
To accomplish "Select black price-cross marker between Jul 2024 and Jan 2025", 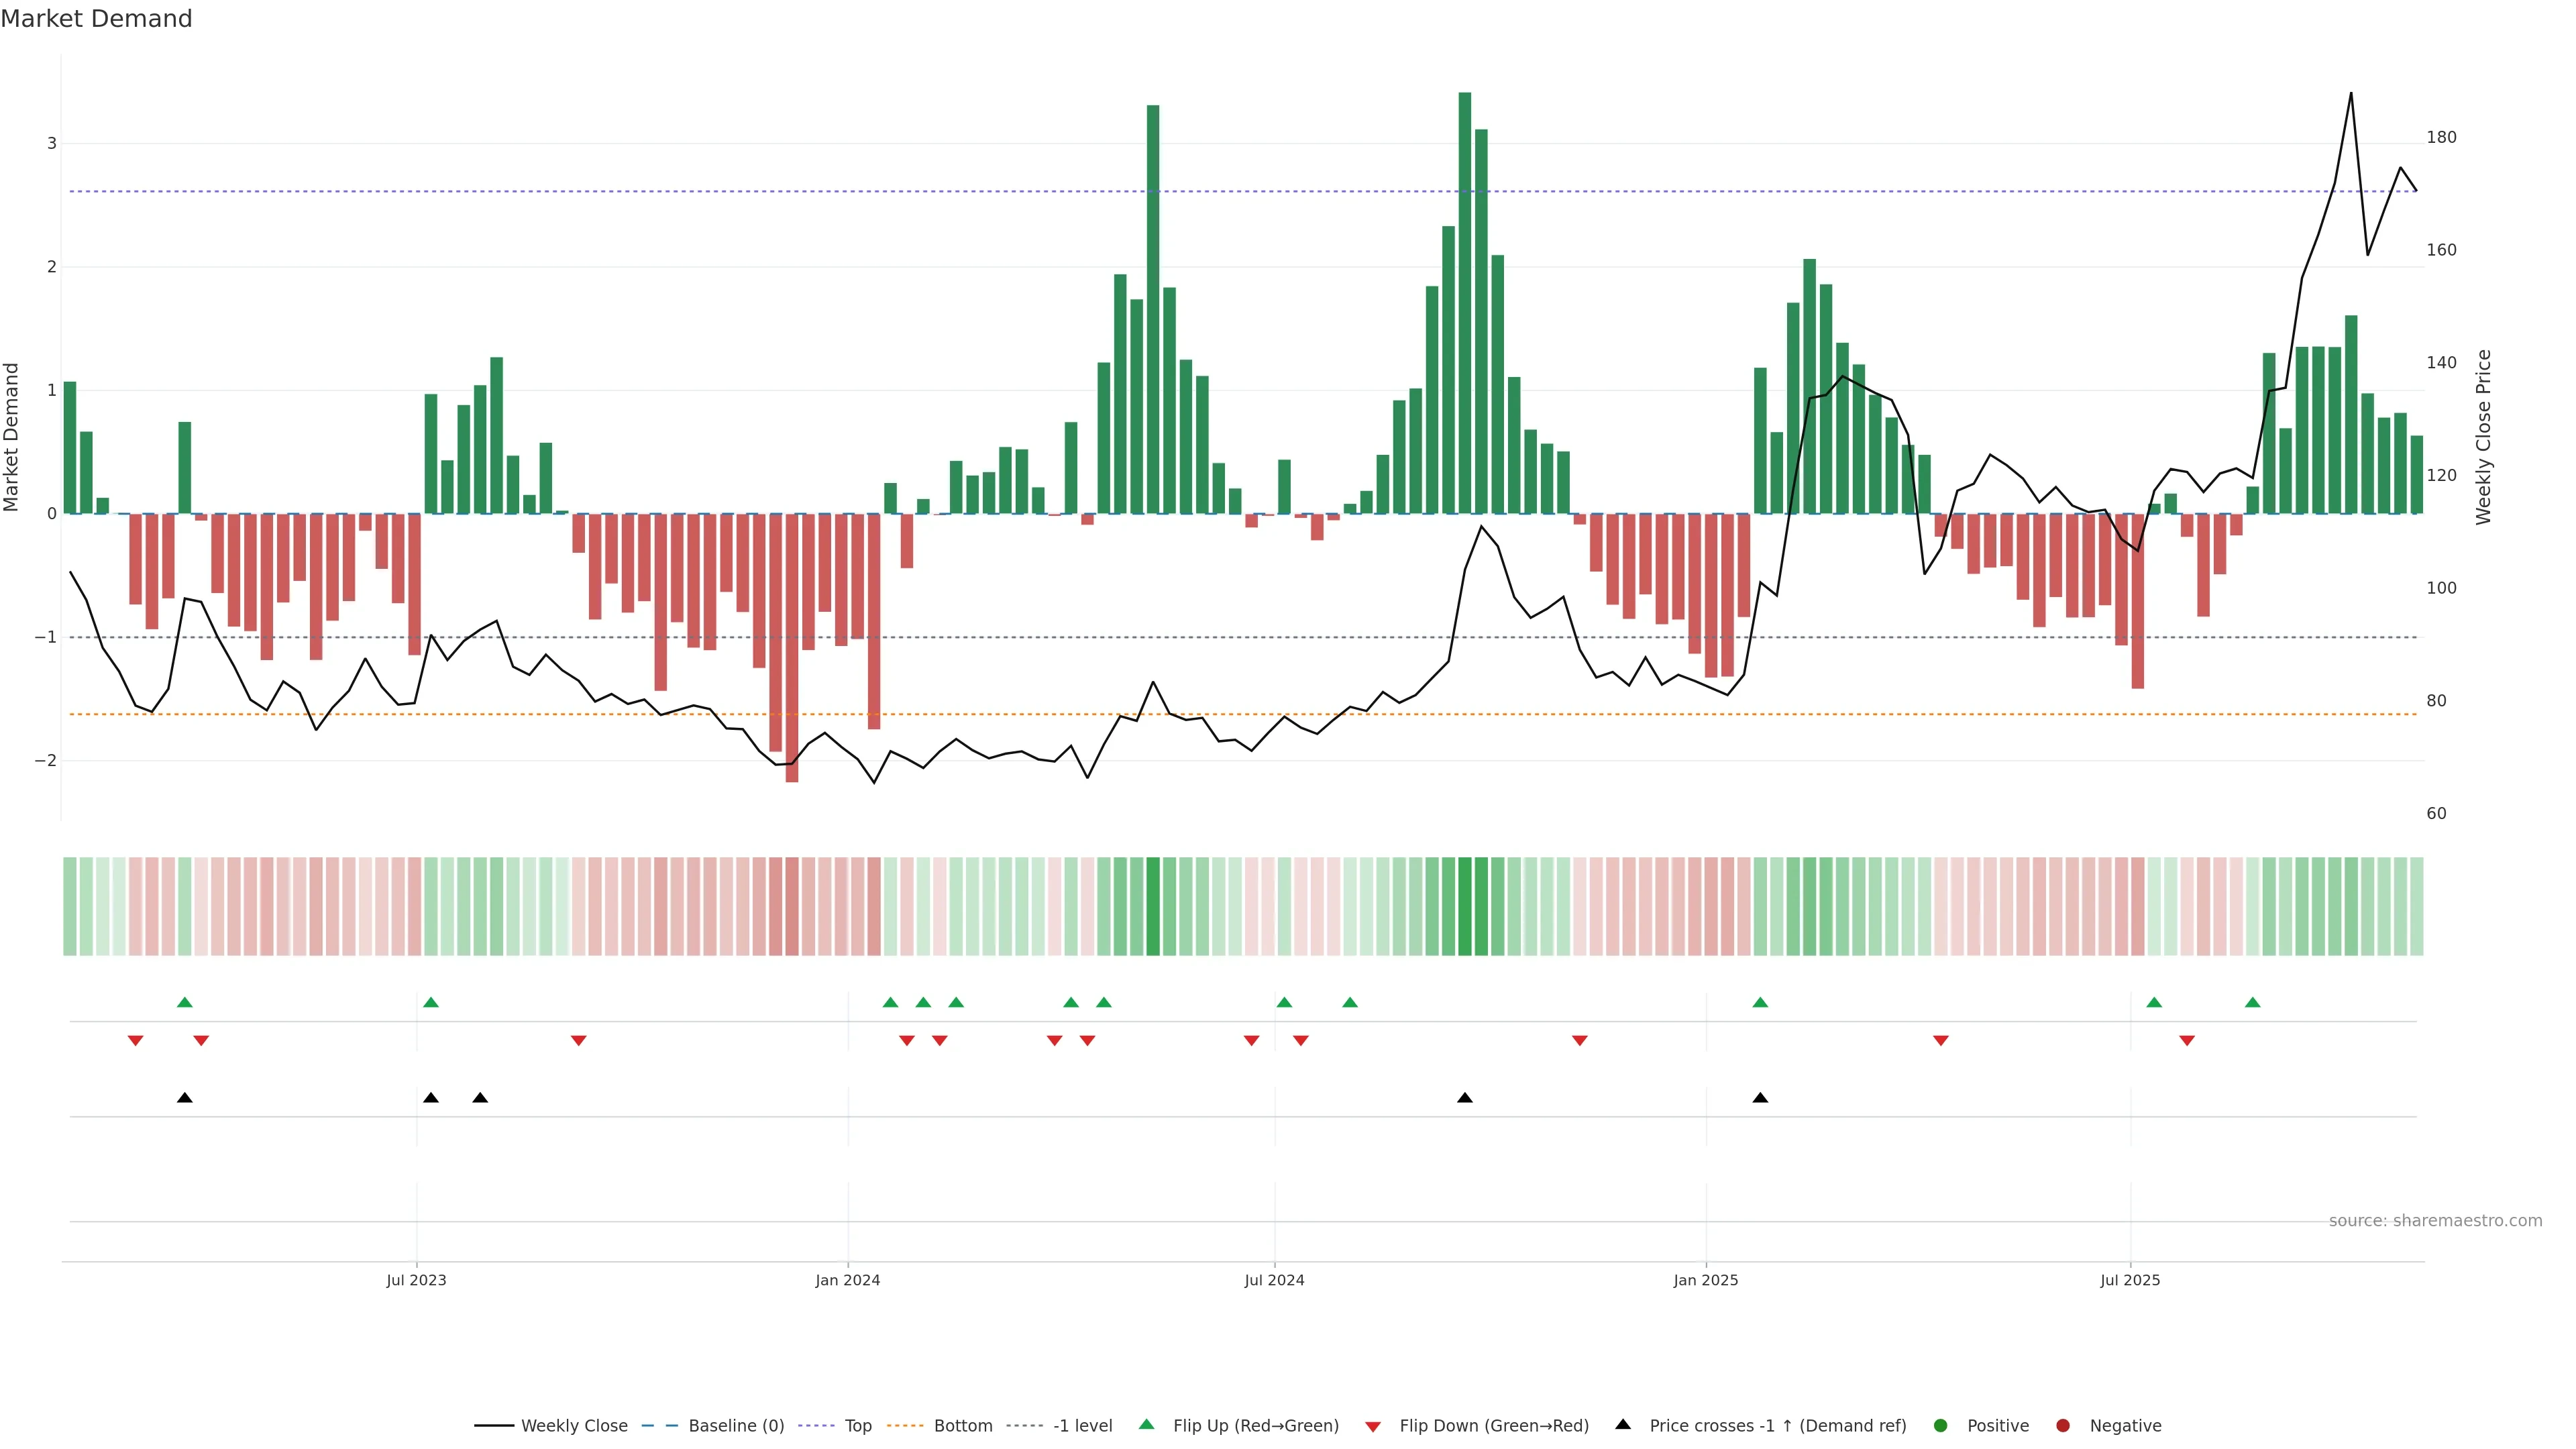I will [1465, 1098].
